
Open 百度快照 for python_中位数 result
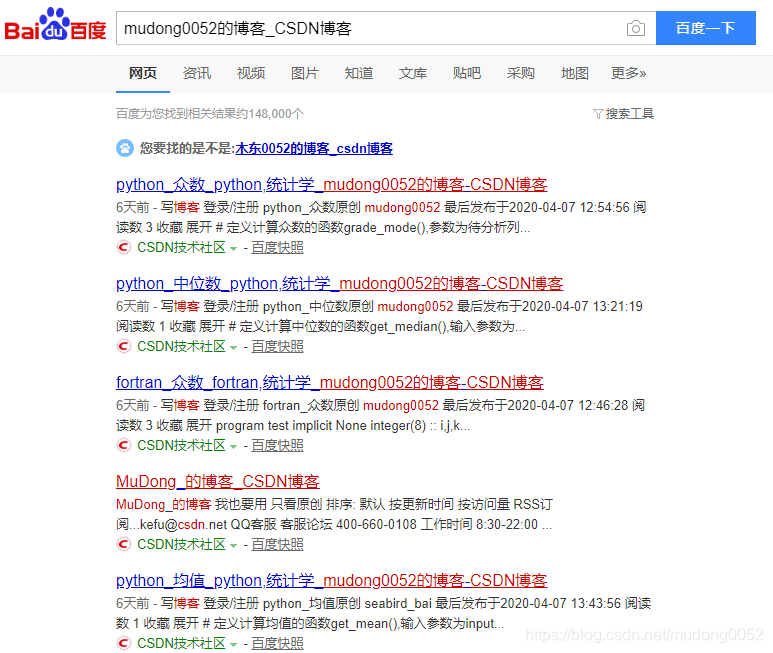click(278, 346)
